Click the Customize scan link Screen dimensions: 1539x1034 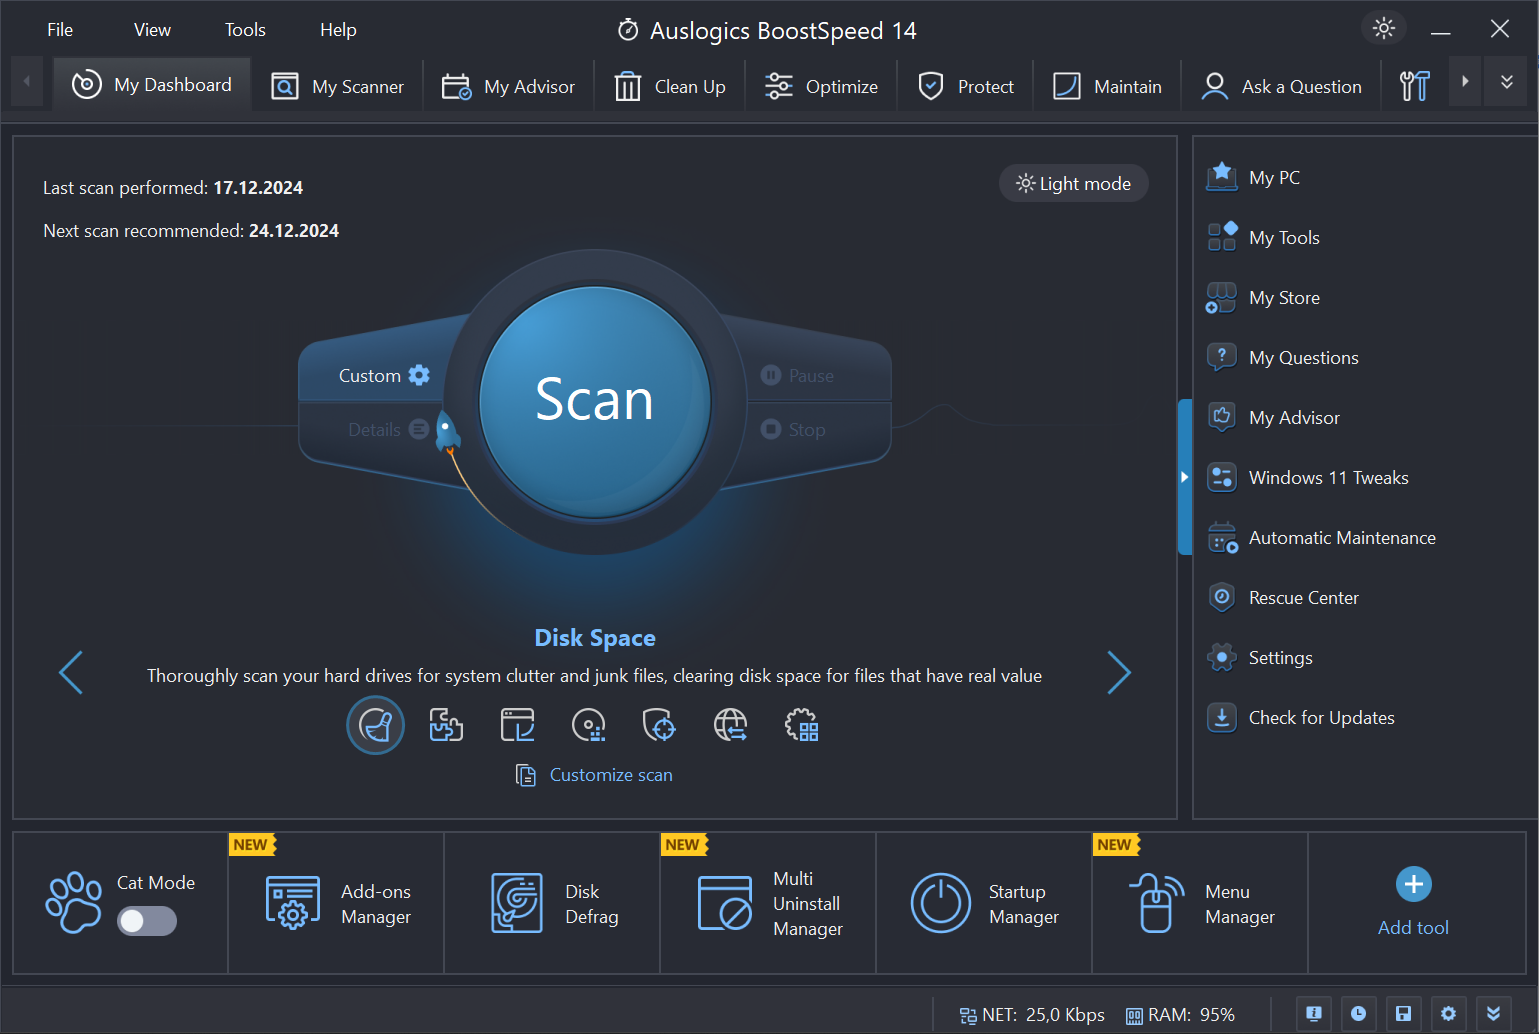pyautogui.click(x=610, y=775)
